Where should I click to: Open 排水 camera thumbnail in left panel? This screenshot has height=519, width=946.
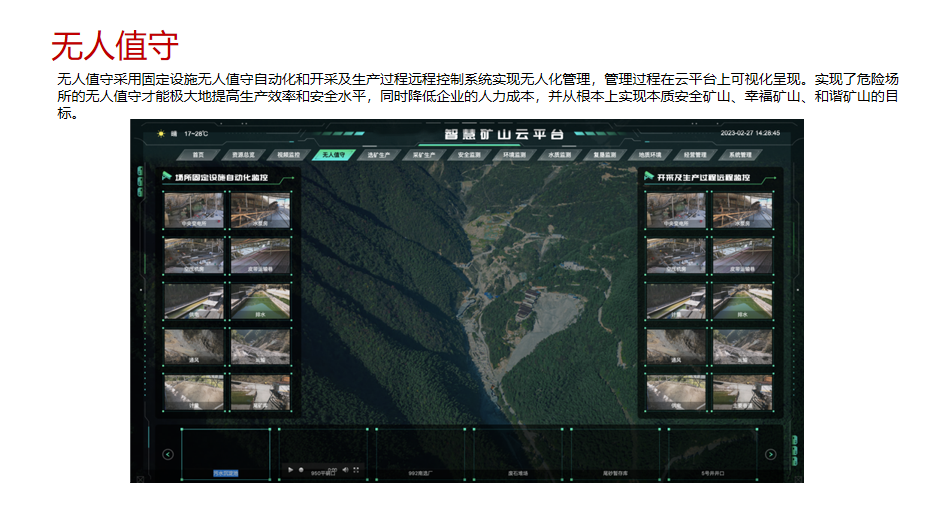[x=260, y=302]
